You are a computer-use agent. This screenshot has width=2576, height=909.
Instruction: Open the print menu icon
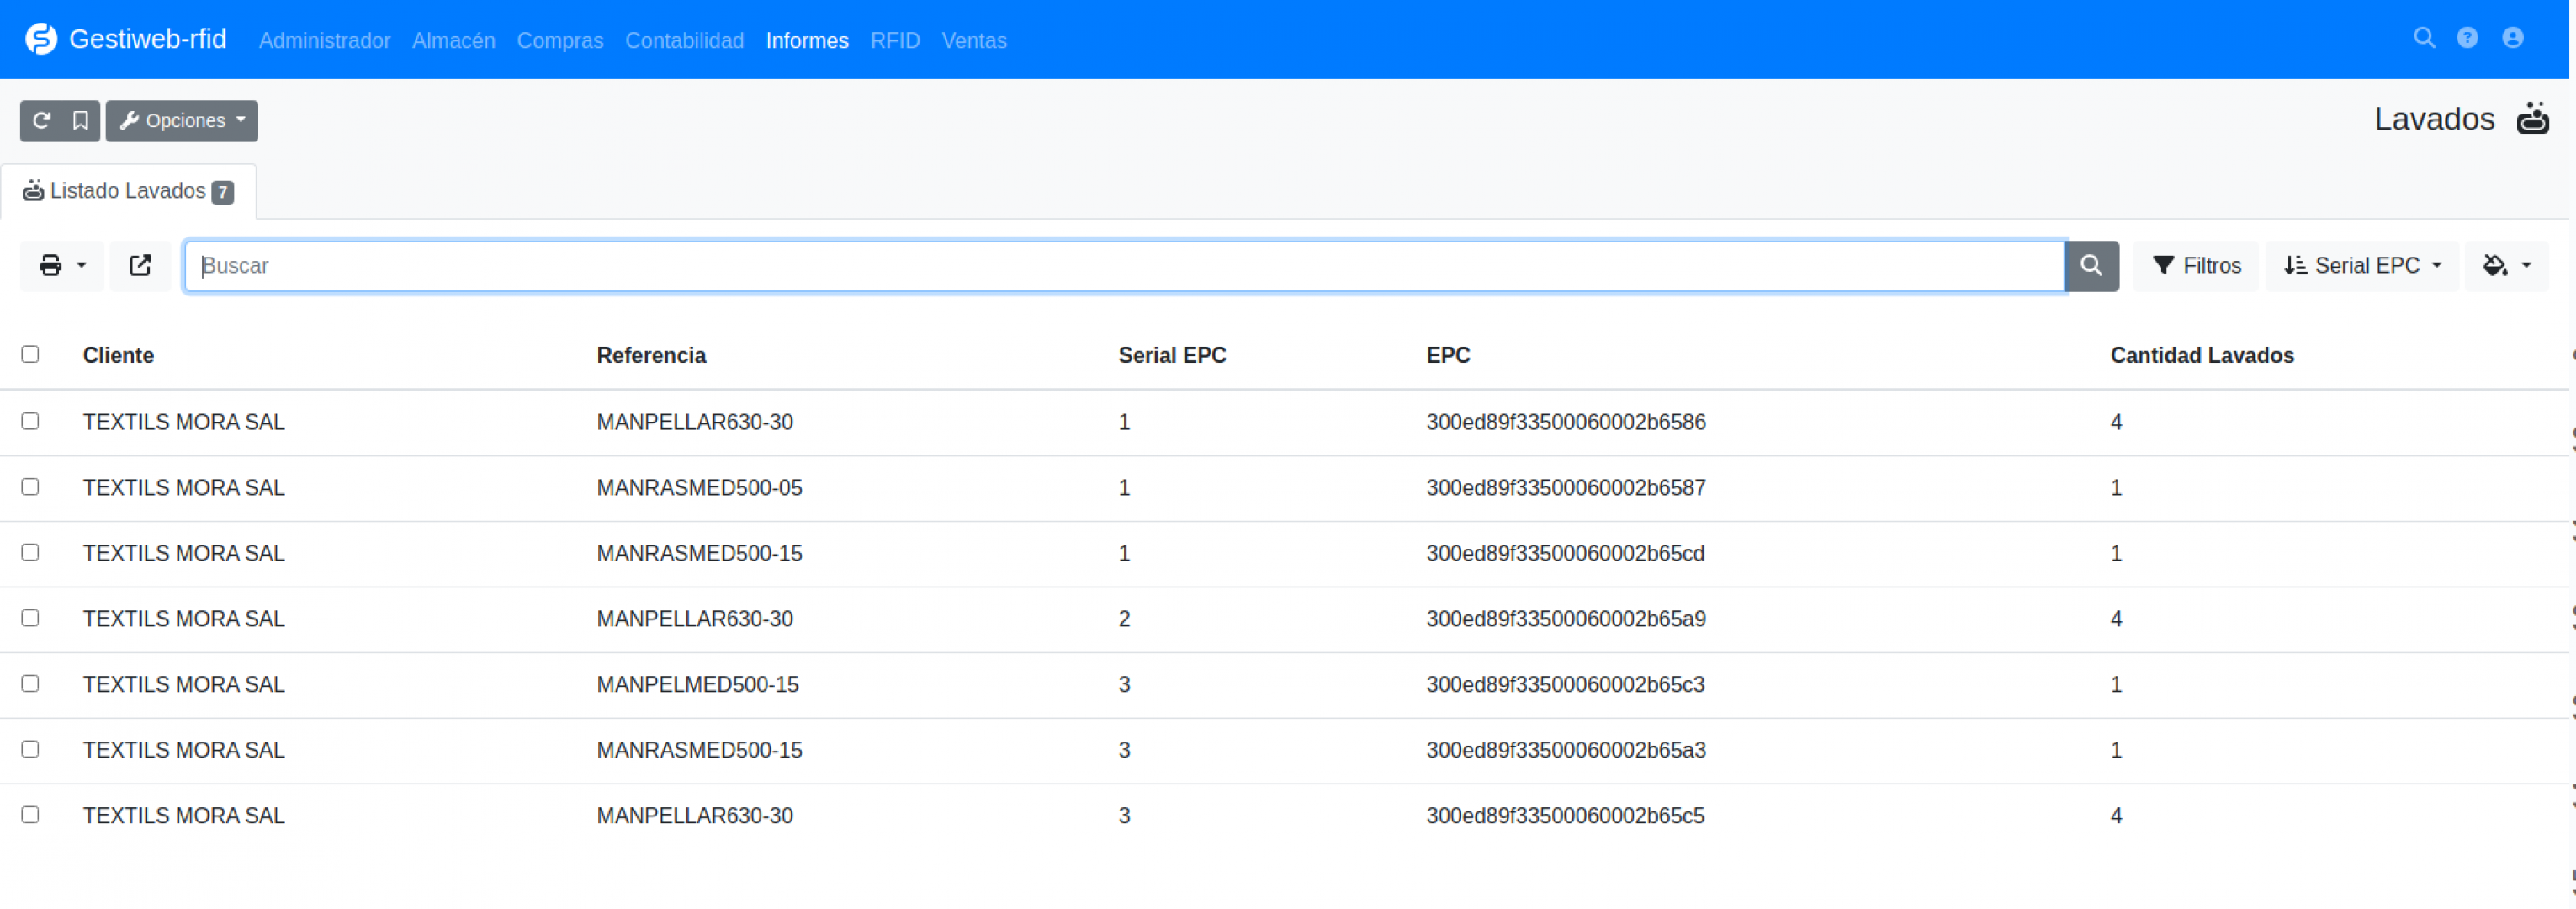click(x=62, y=265)
